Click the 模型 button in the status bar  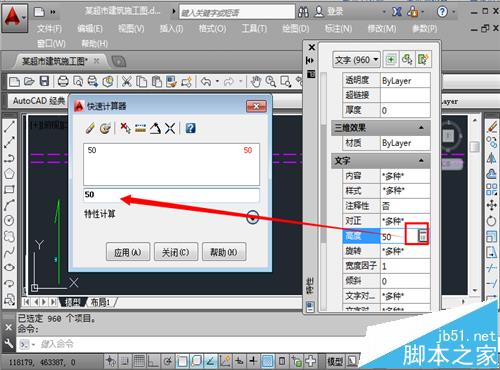[x=335, y=361]
